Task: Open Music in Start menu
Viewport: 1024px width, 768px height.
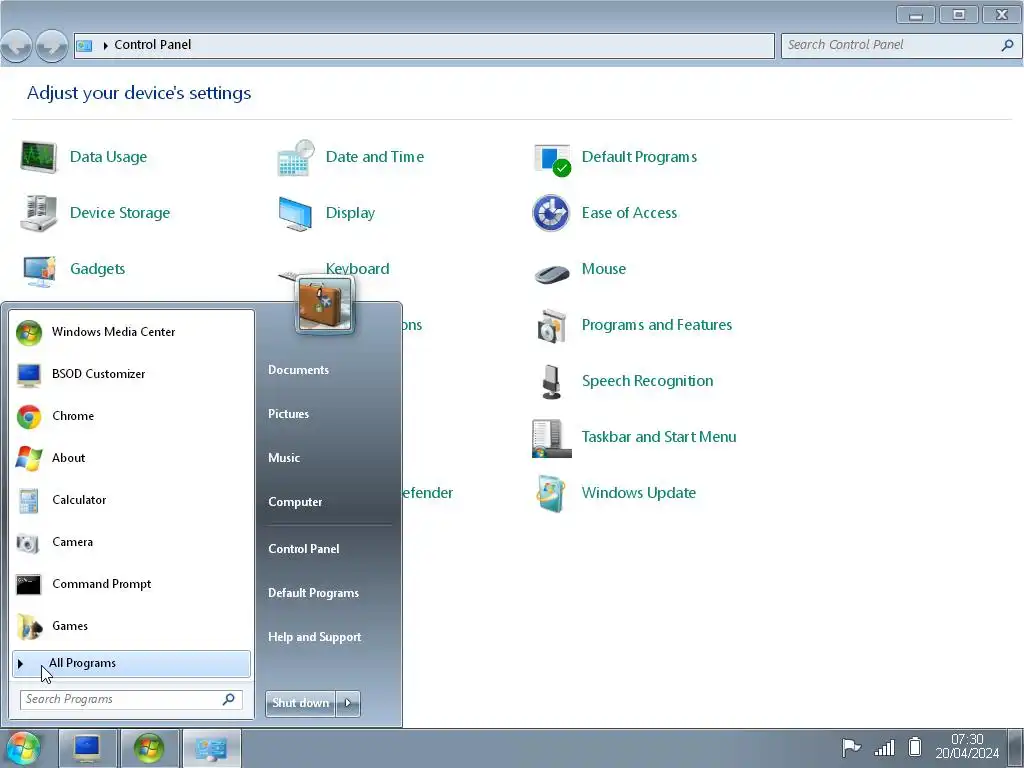Action: (284, 458)
